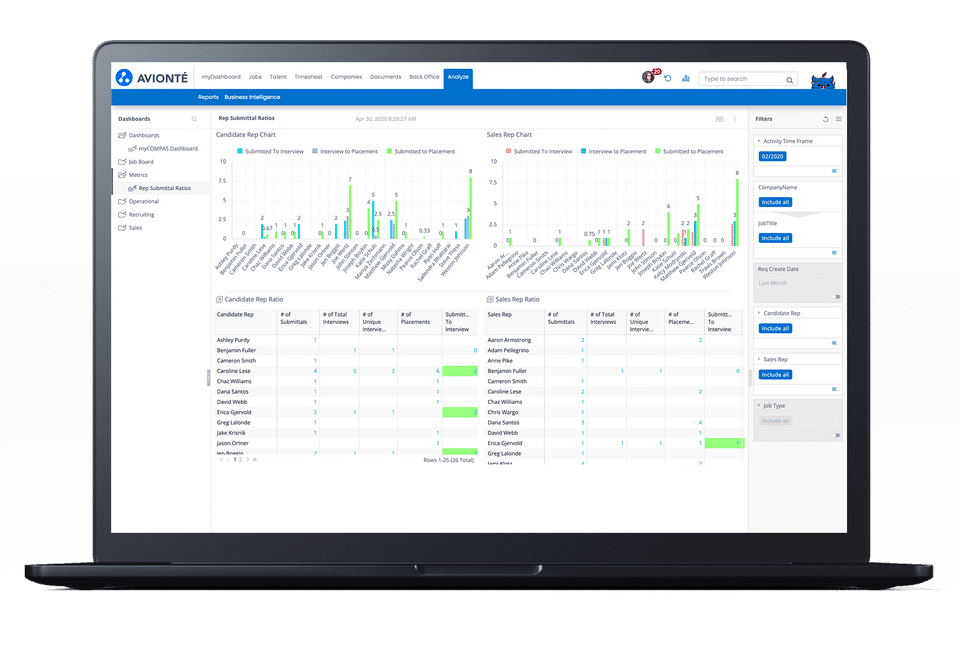This screenshot has width=960, height=652.
Task: Click the blue owl mascot icon
Action: tap(823, 81)
